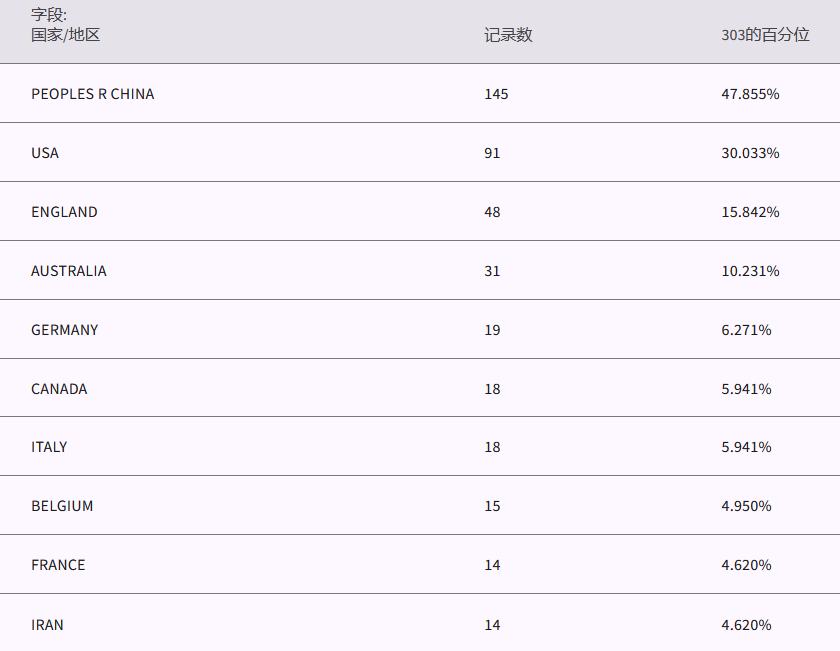This screenshot has width=840, height=651.
Task: Select the GERMANY country entry
Action: 65,330
